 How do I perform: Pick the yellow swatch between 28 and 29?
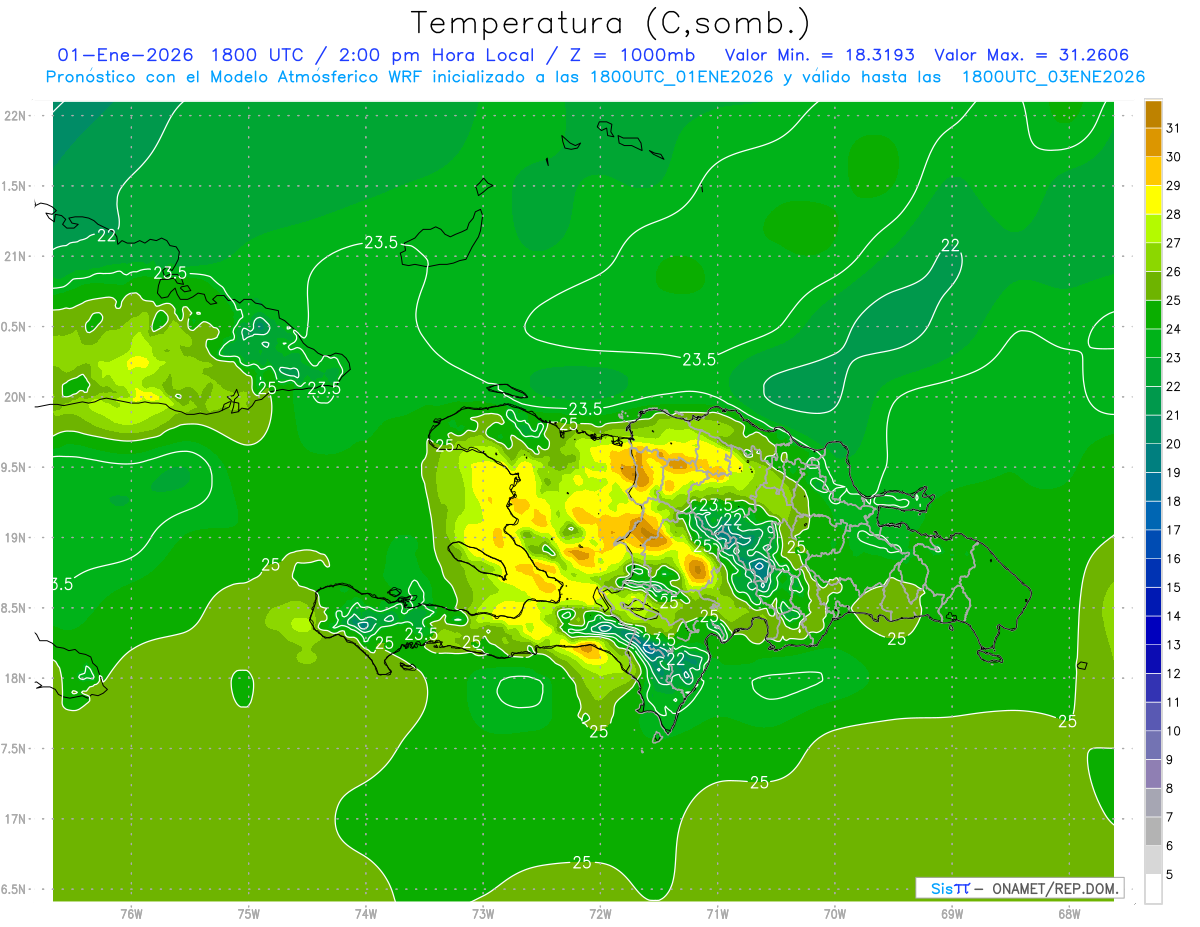tap(1153, 200)
